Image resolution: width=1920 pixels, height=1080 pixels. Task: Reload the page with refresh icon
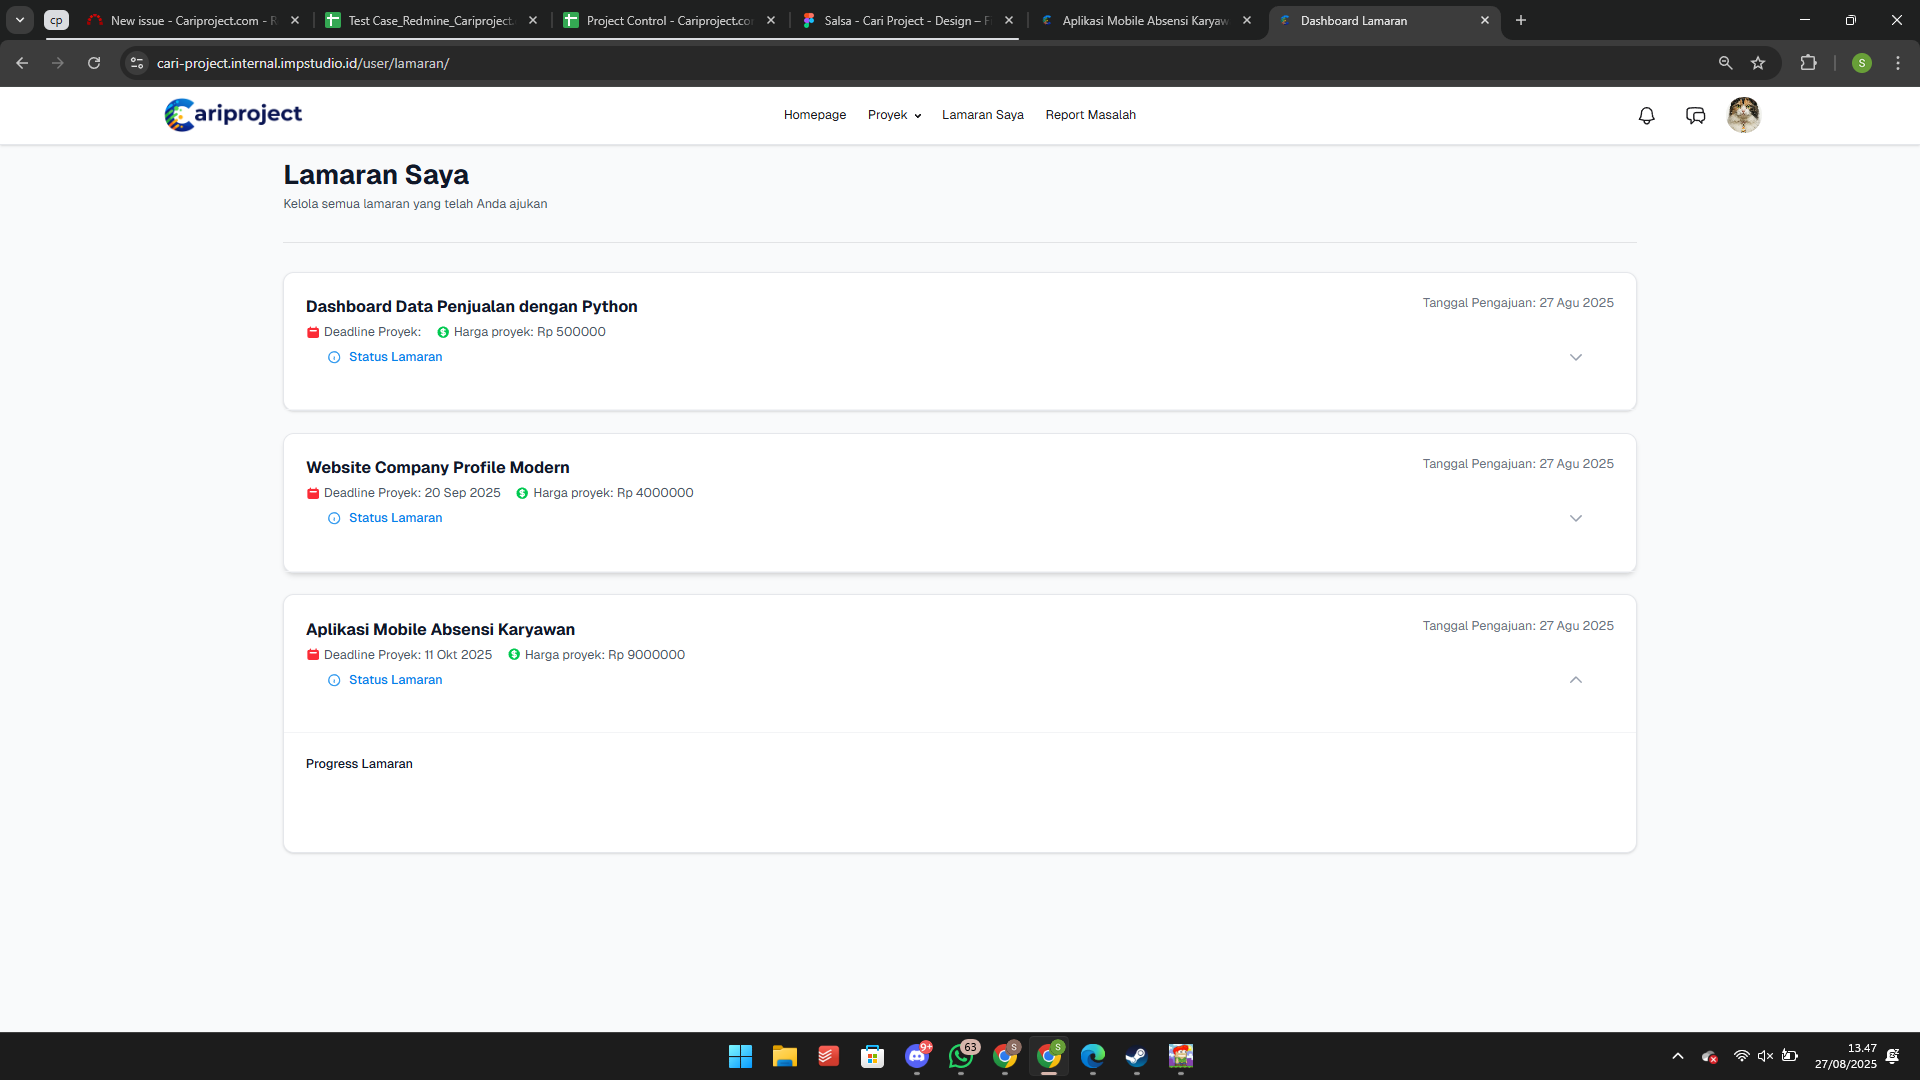pyautogui.click(x=94, y=63)
